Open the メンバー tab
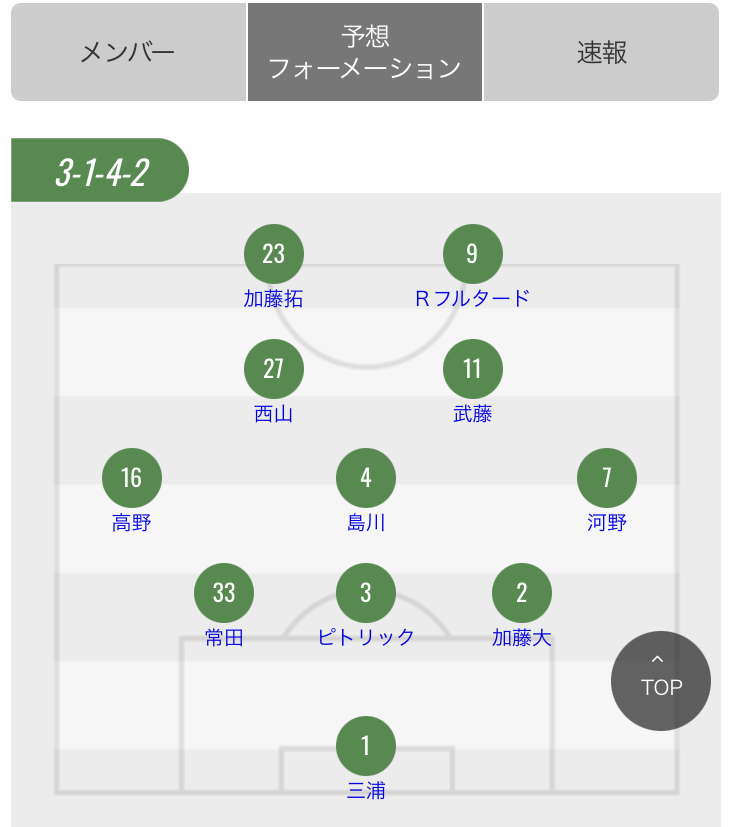The width and height of the screenshot is (741, 827). click(x=128, y=52)
